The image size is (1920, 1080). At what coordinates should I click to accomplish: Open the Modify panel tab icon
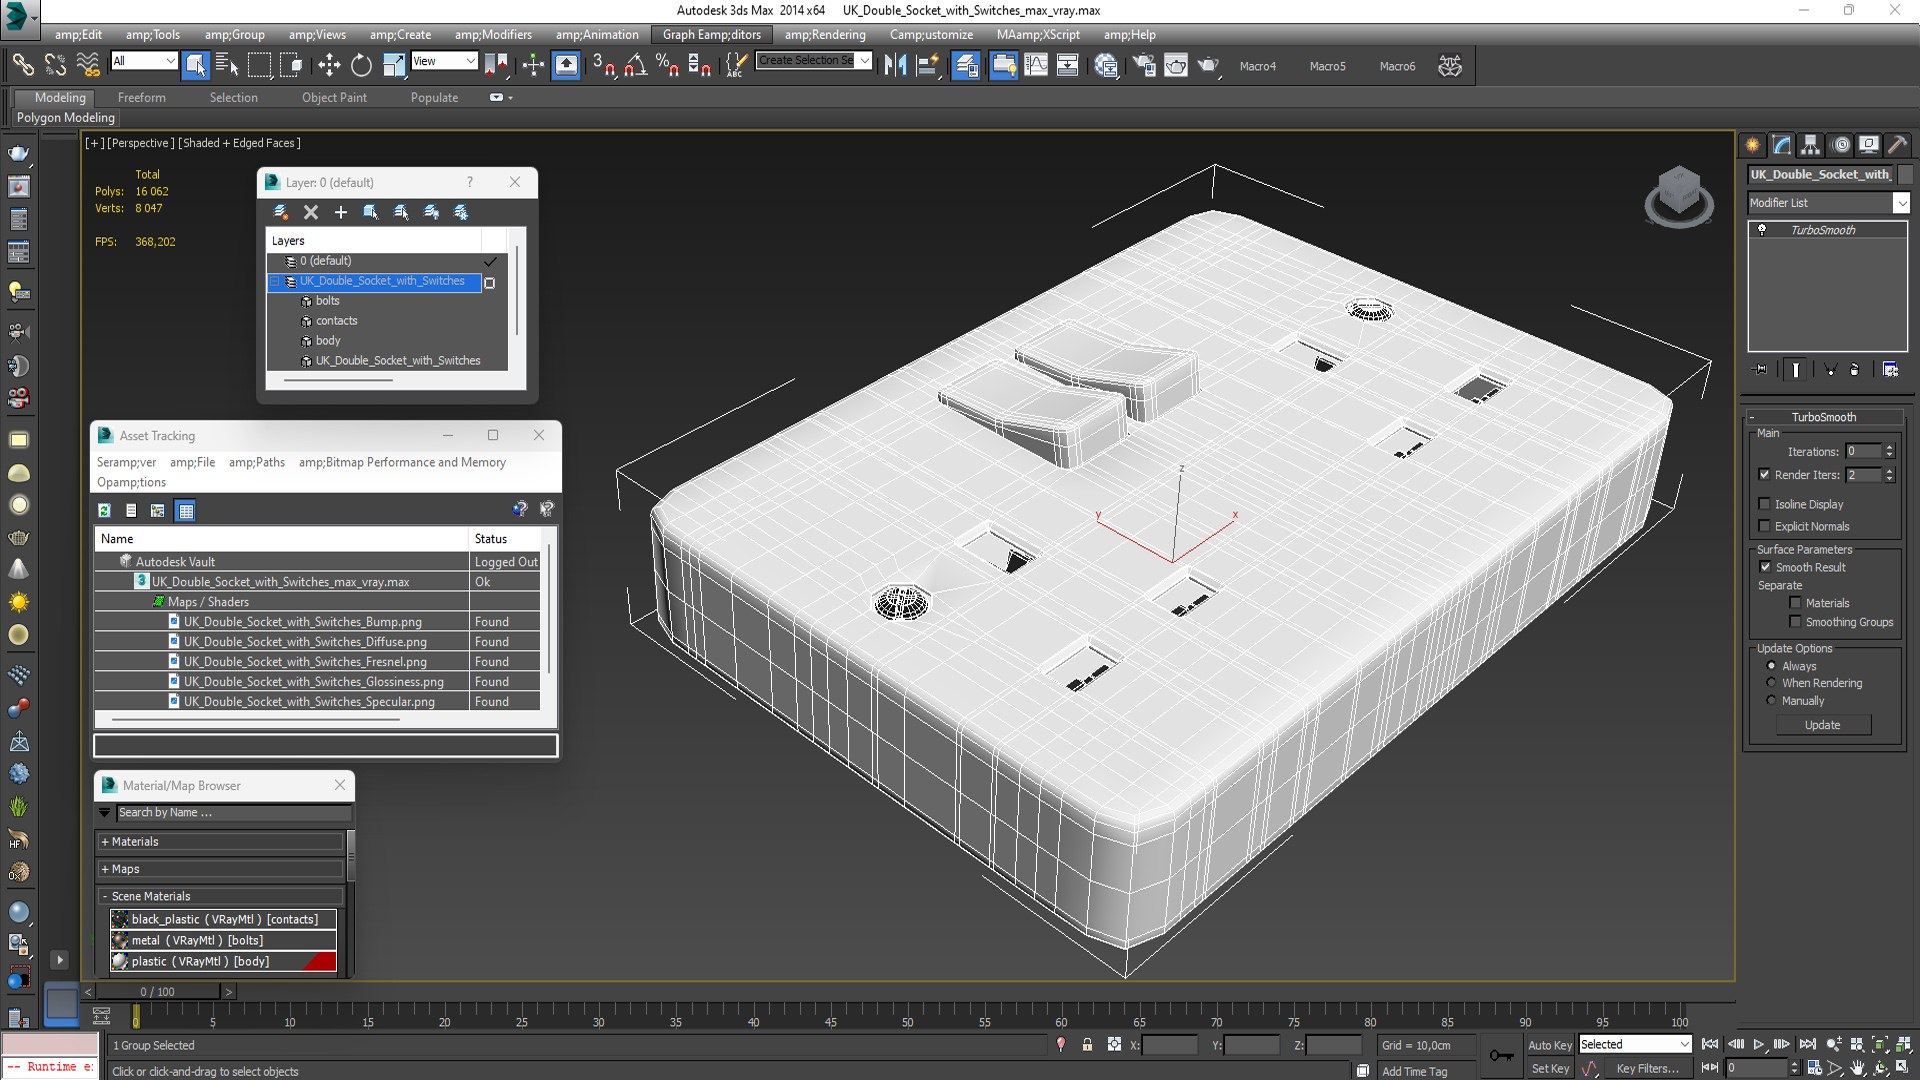pos(1782,145)
